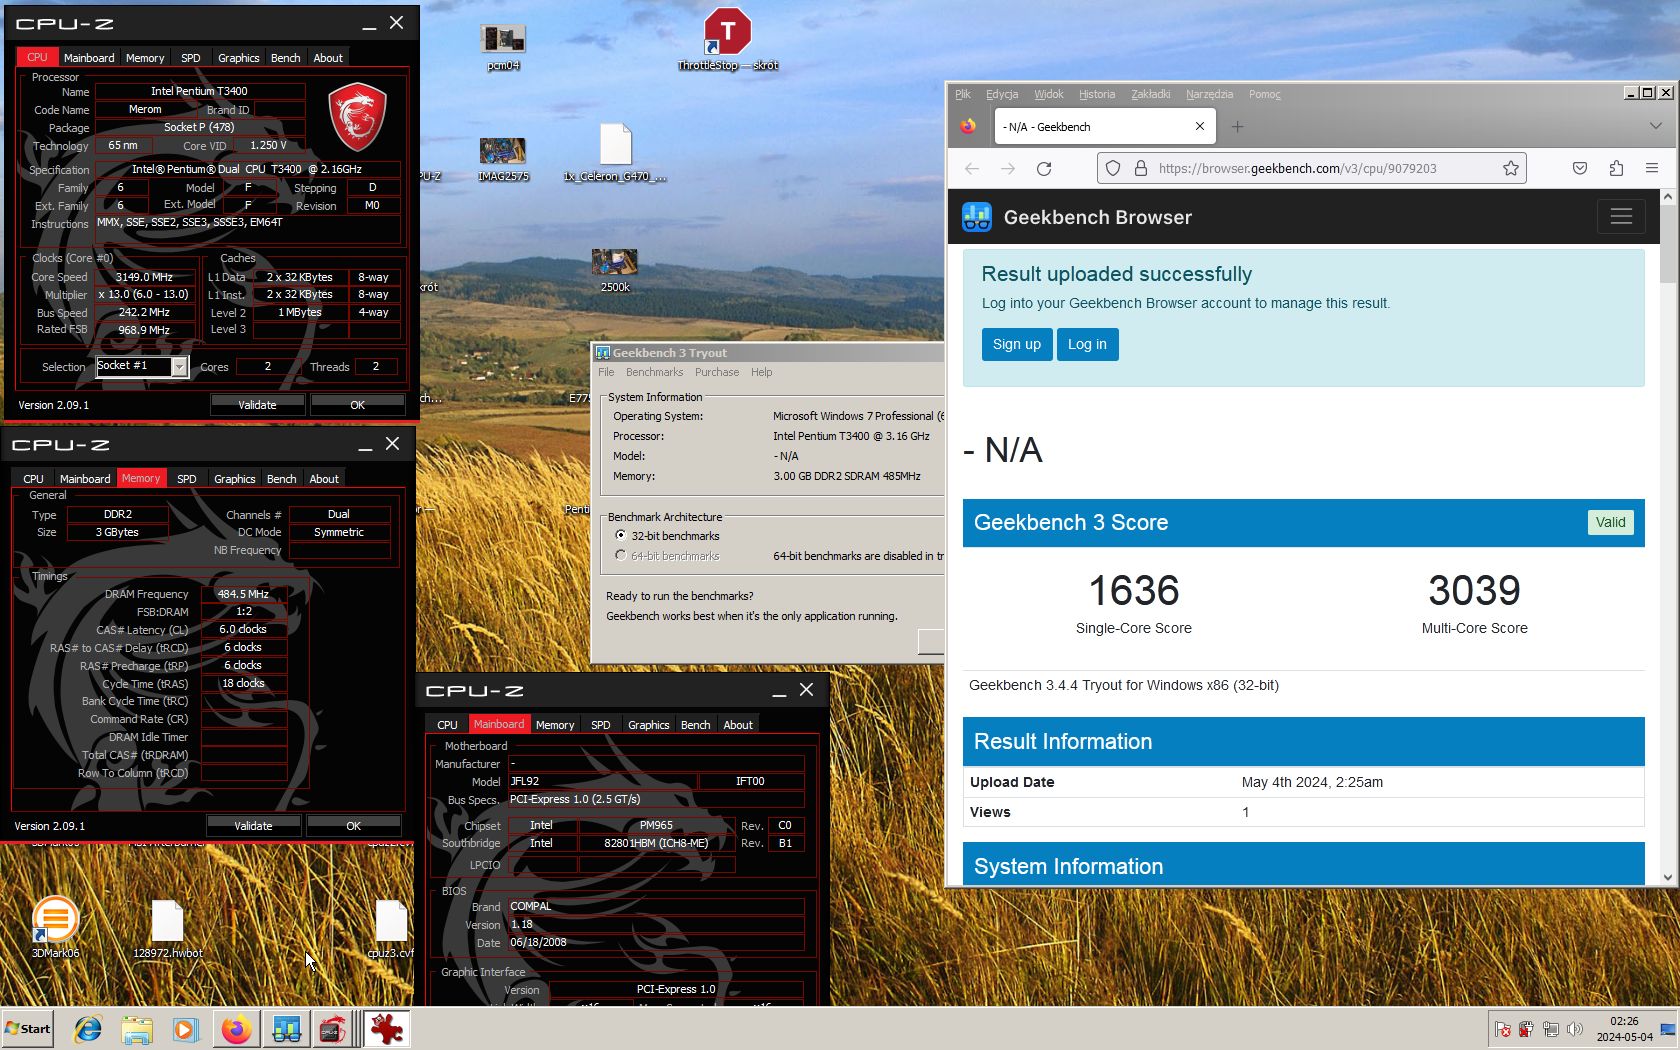
Task: Open the Zakładki menu in Firefox
Action: 1151,94
